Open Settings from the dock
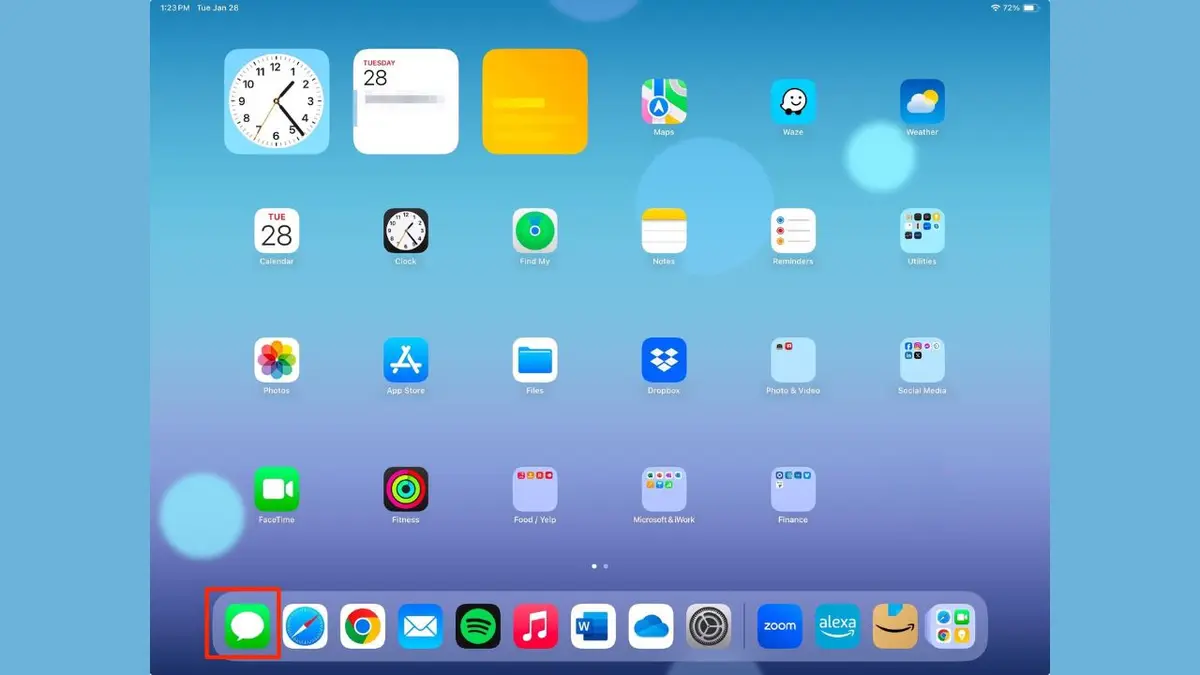The image size is (1200, 675). (710, 626)
